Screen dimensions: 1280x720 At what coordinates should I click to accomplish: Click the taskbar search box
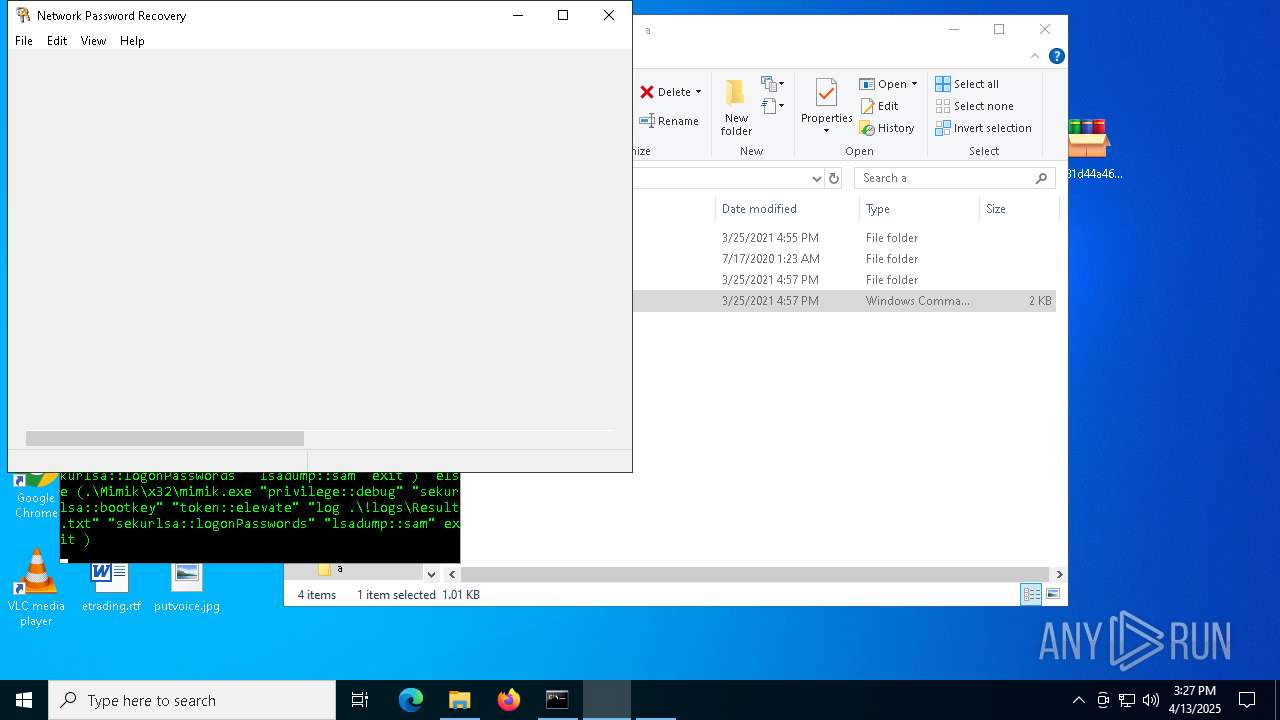[x=192, y=700]
